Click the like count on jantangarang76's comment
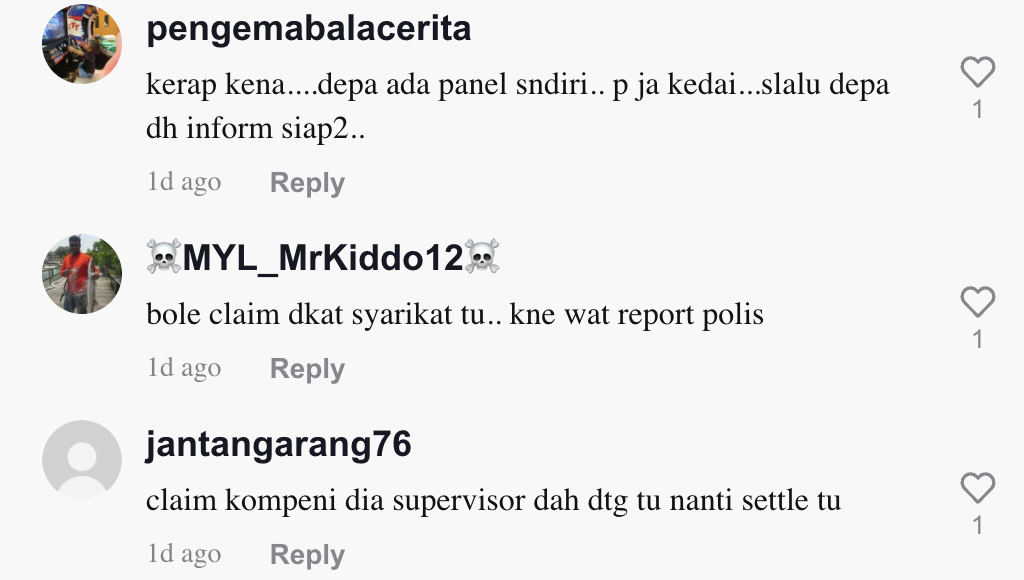Image resolution: width=1024 pixels, height=580 pixels. [x=978, y=525]
